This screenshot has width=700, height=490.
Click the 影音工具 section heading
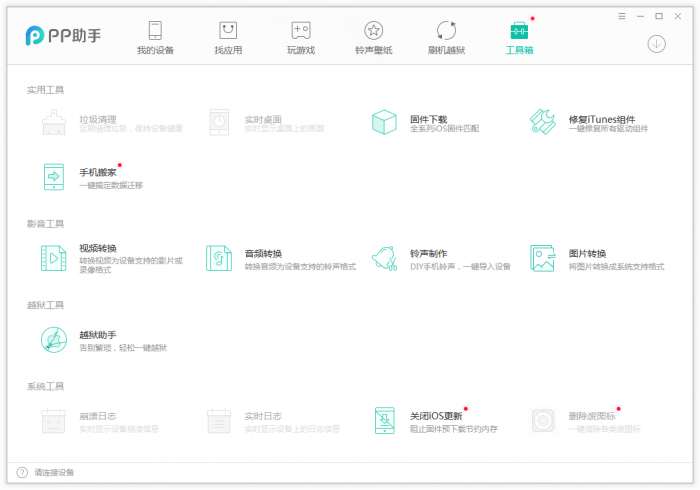click(x=46, y=224)
